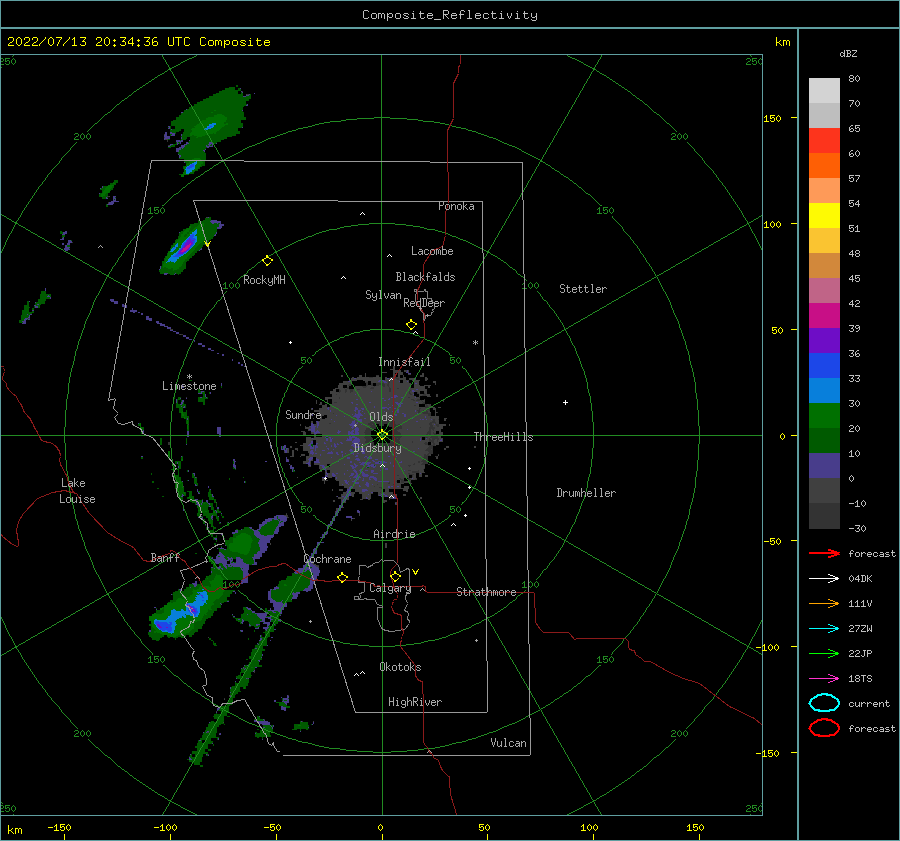The image size is (900, 841).
Task: Click the Innisfail label
Action: pyautogui.click(x=404, y=362)
